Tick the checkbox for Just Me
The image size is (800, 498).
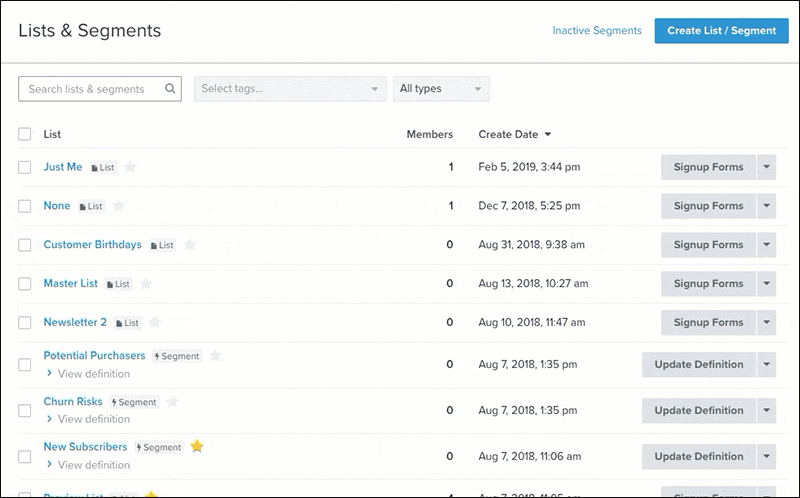[25, 168]
